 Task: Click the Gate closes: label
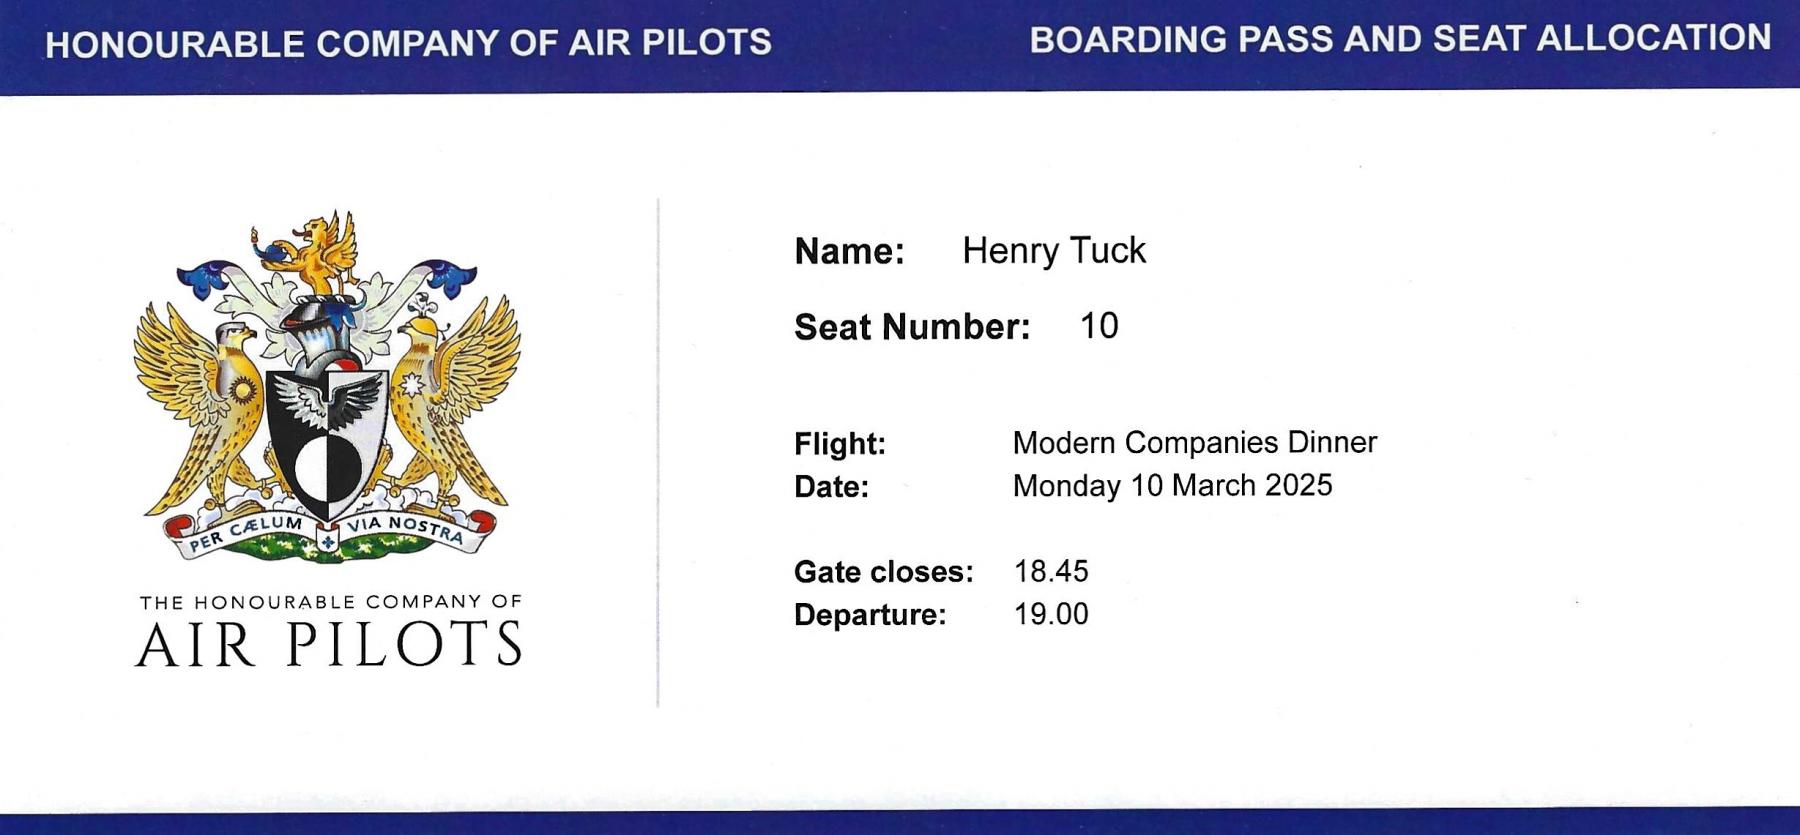point(883,572)
